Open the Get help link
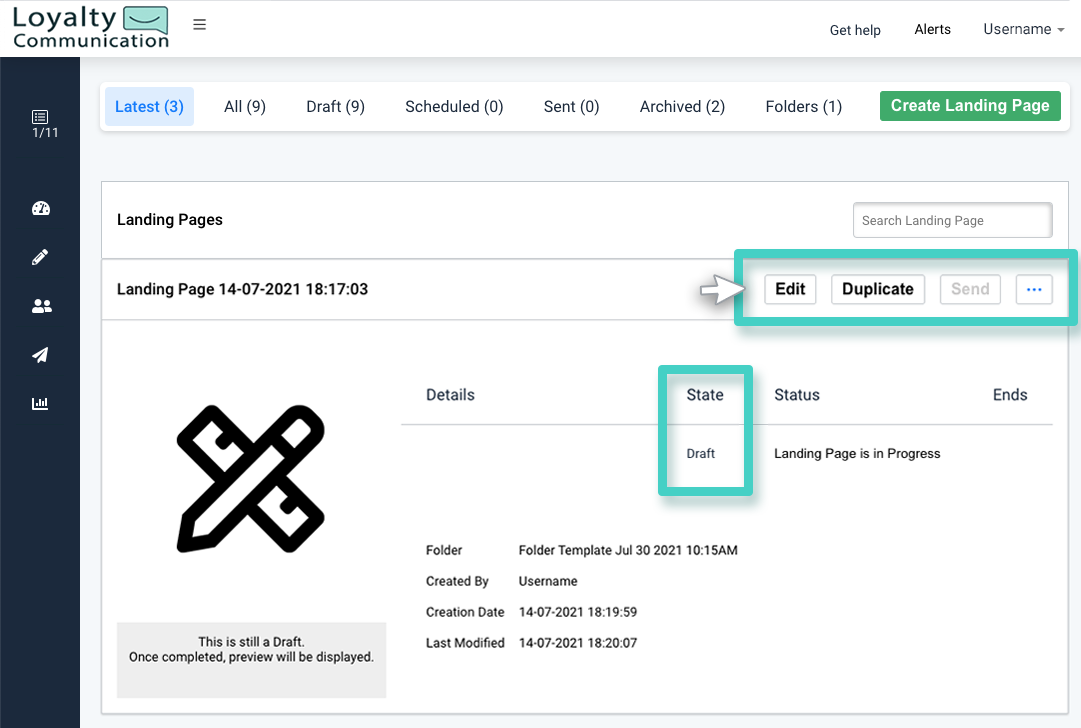1081x728 pixels. (x=855, y=30)
